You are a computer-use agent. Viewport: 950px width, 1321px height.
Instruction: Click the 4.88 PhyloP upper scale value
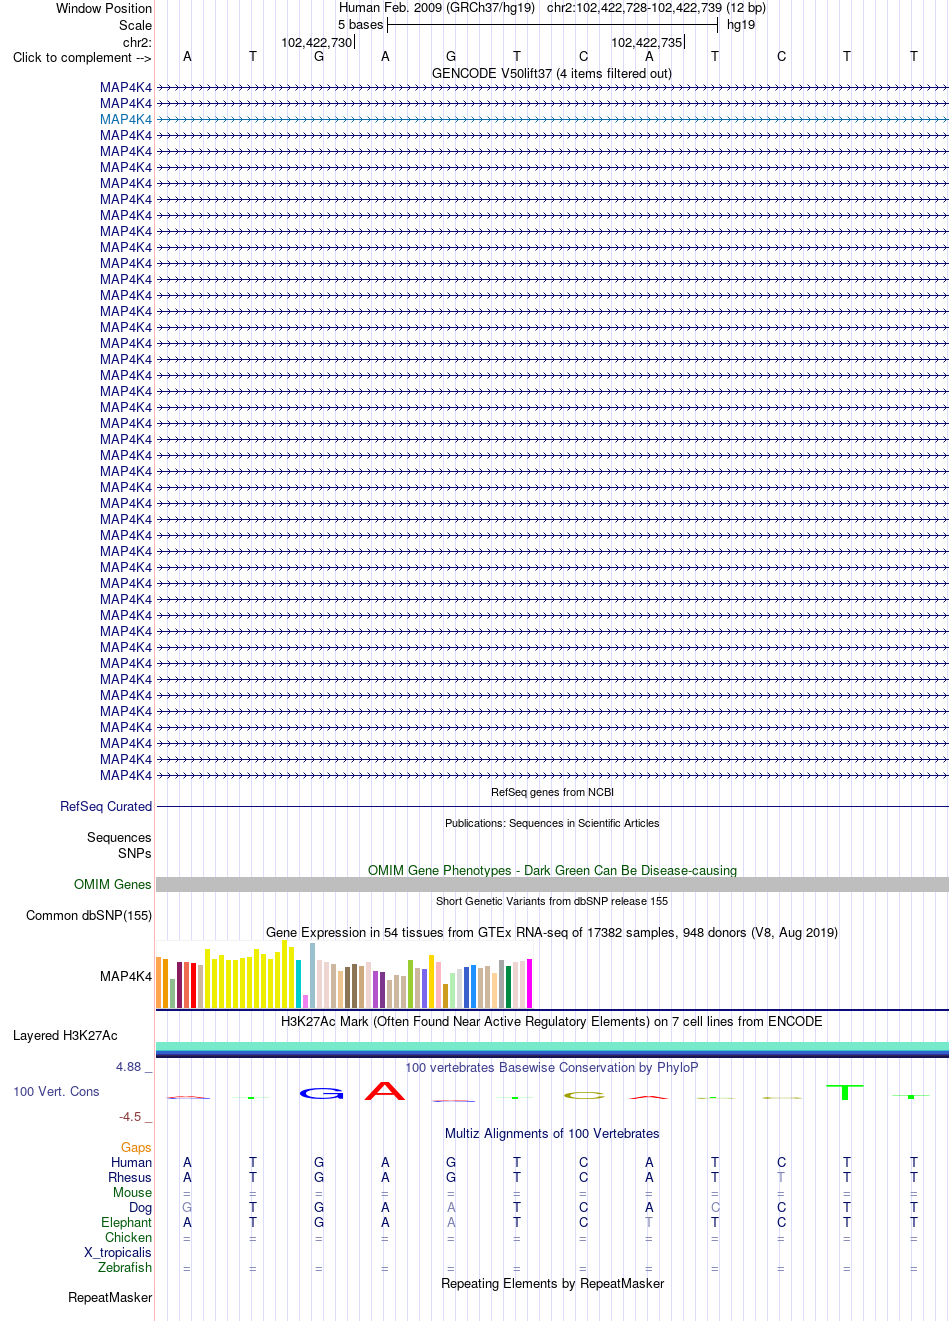click(129, 1067)
